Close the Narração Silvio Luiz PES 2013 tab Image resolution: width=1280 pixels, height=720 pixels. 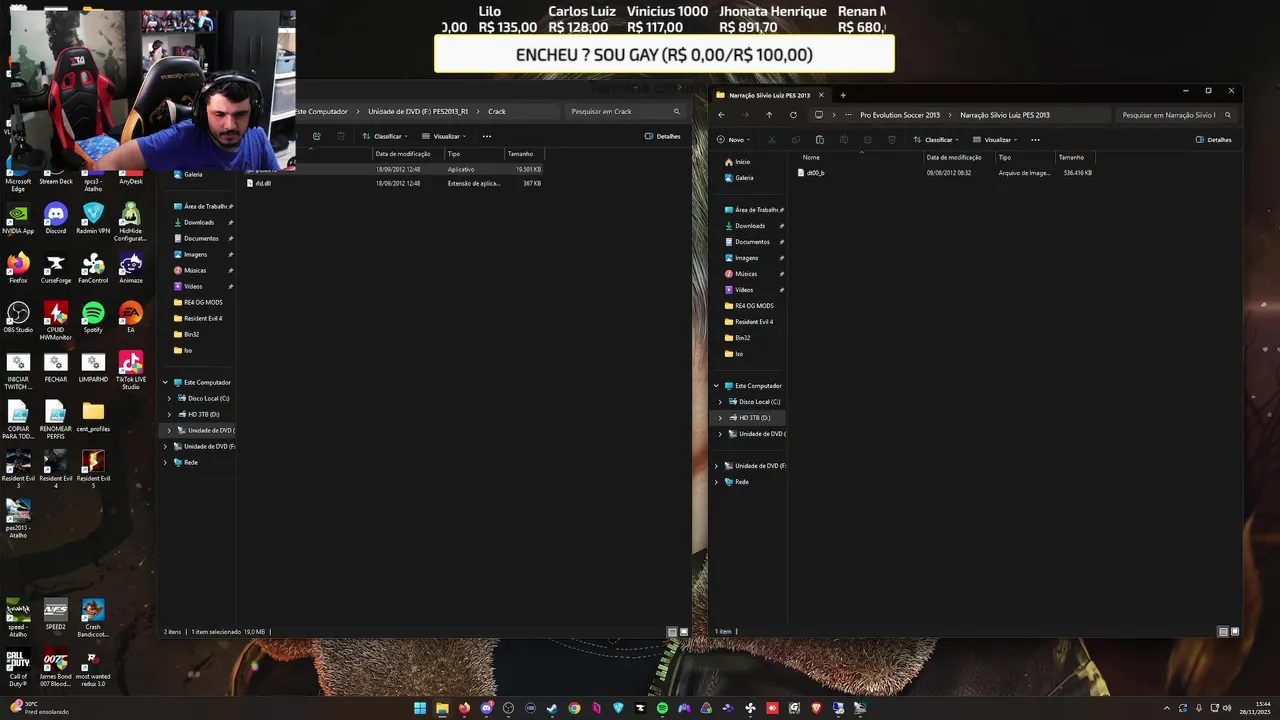821,95
